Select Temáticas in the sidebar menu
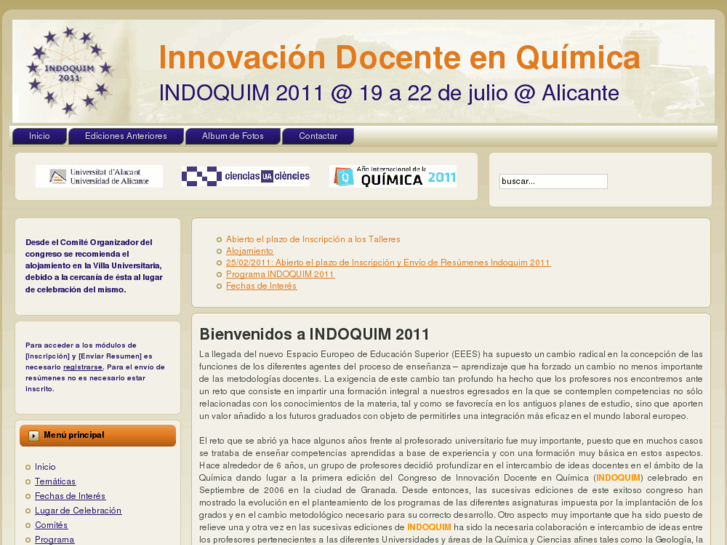Screen dimensions: 727x545 [55, 481]
